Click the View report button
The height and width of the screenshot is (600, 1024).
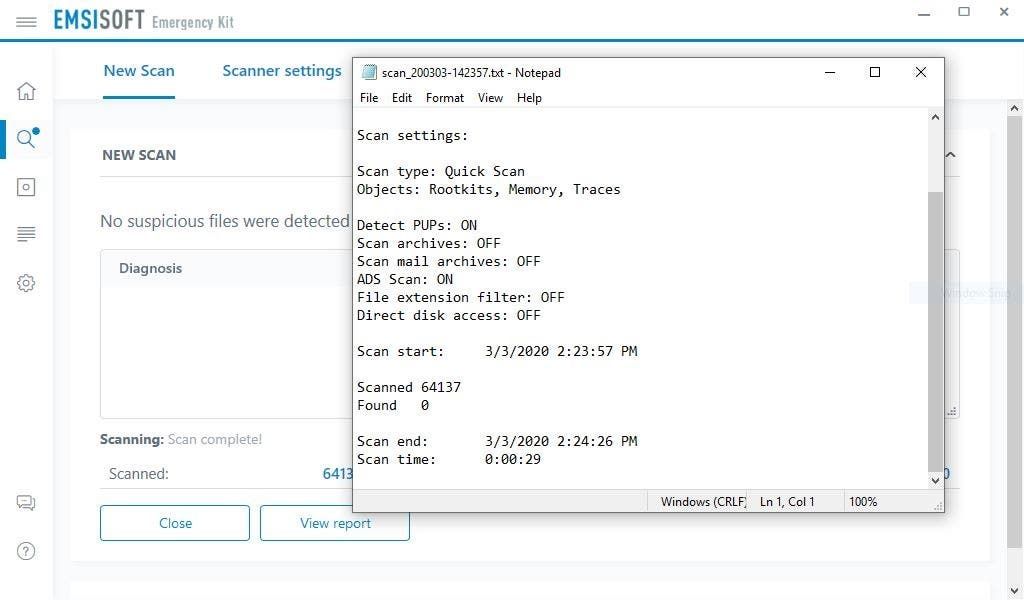tap(335, 523)
